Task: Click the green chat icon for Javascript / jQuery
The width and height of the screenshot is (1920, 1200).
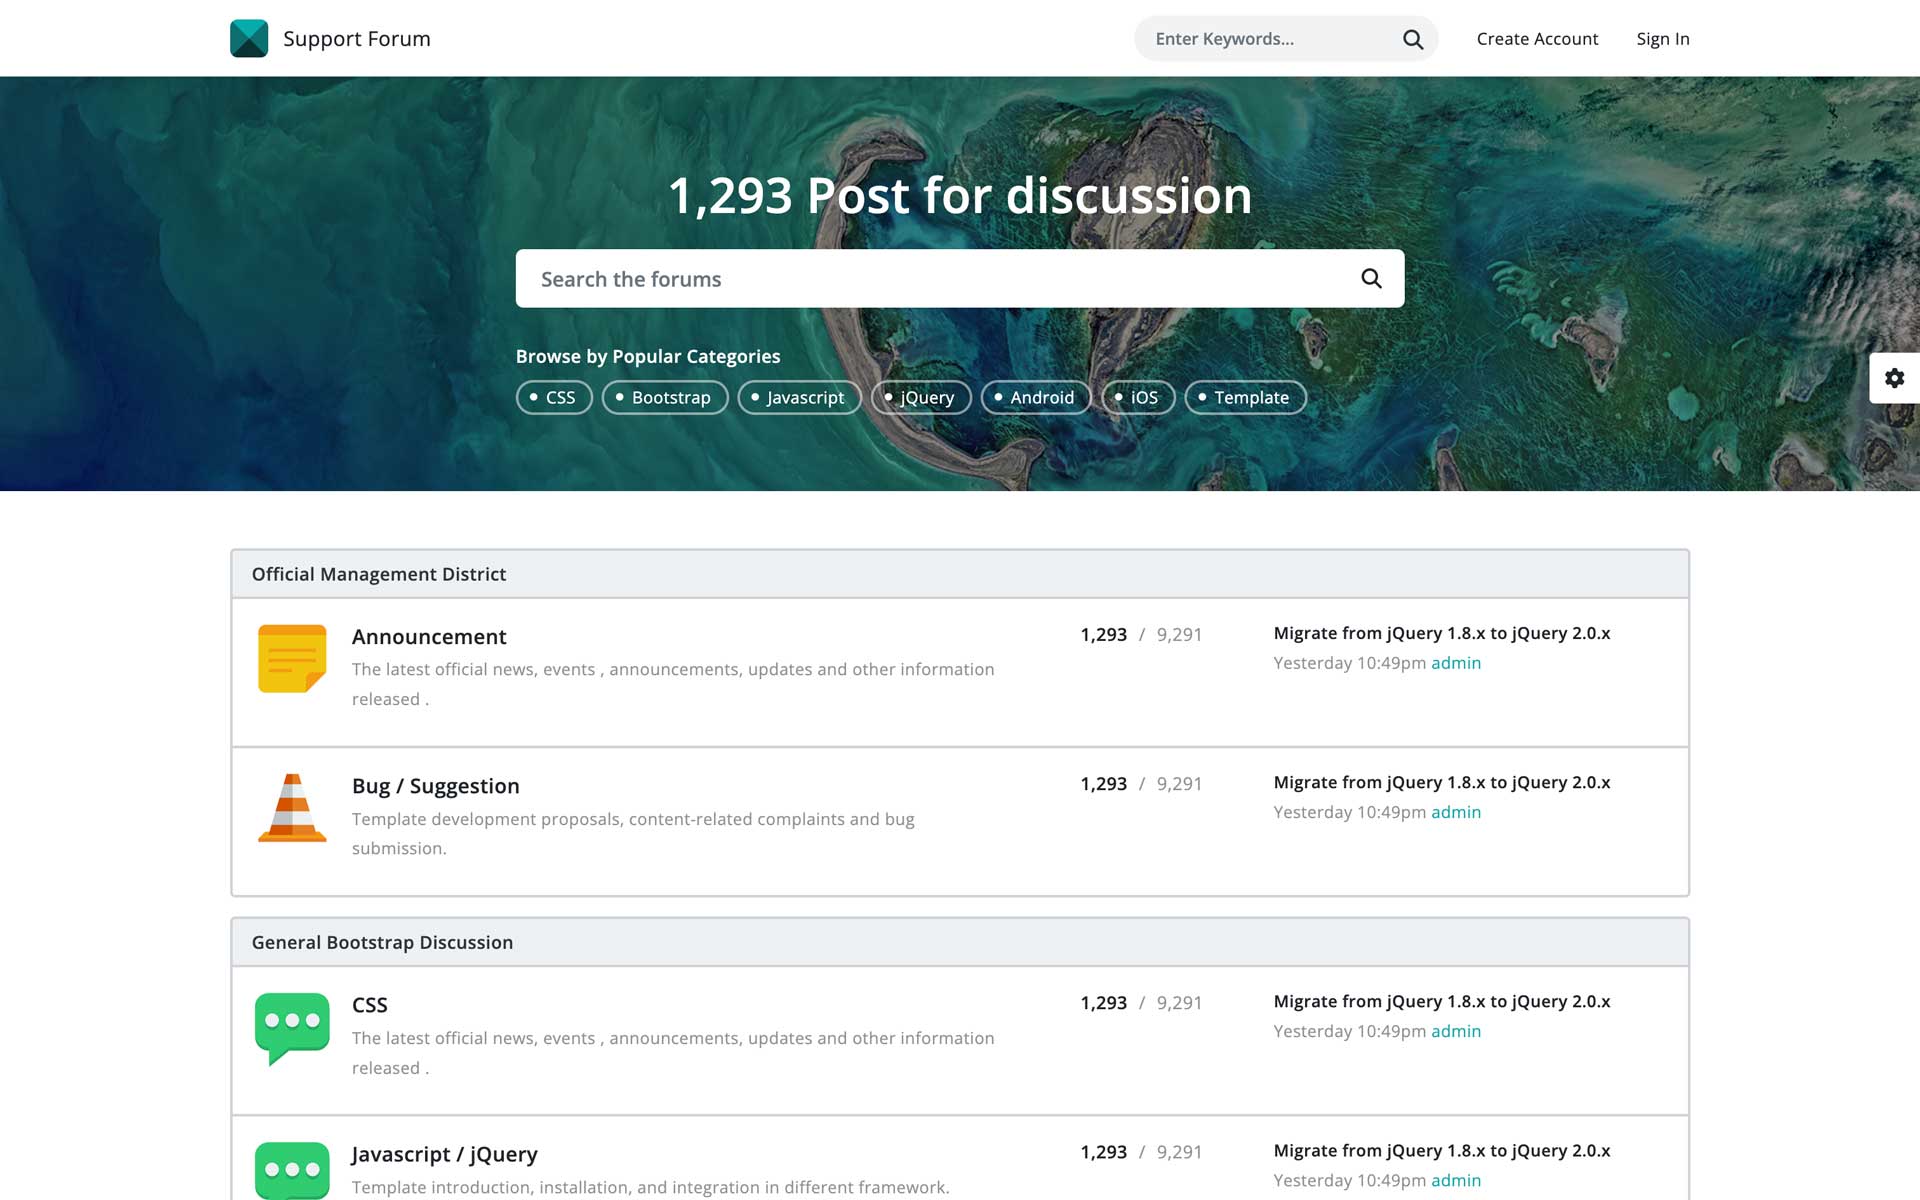Action: pyautogui.click(x=291, y=1168)
